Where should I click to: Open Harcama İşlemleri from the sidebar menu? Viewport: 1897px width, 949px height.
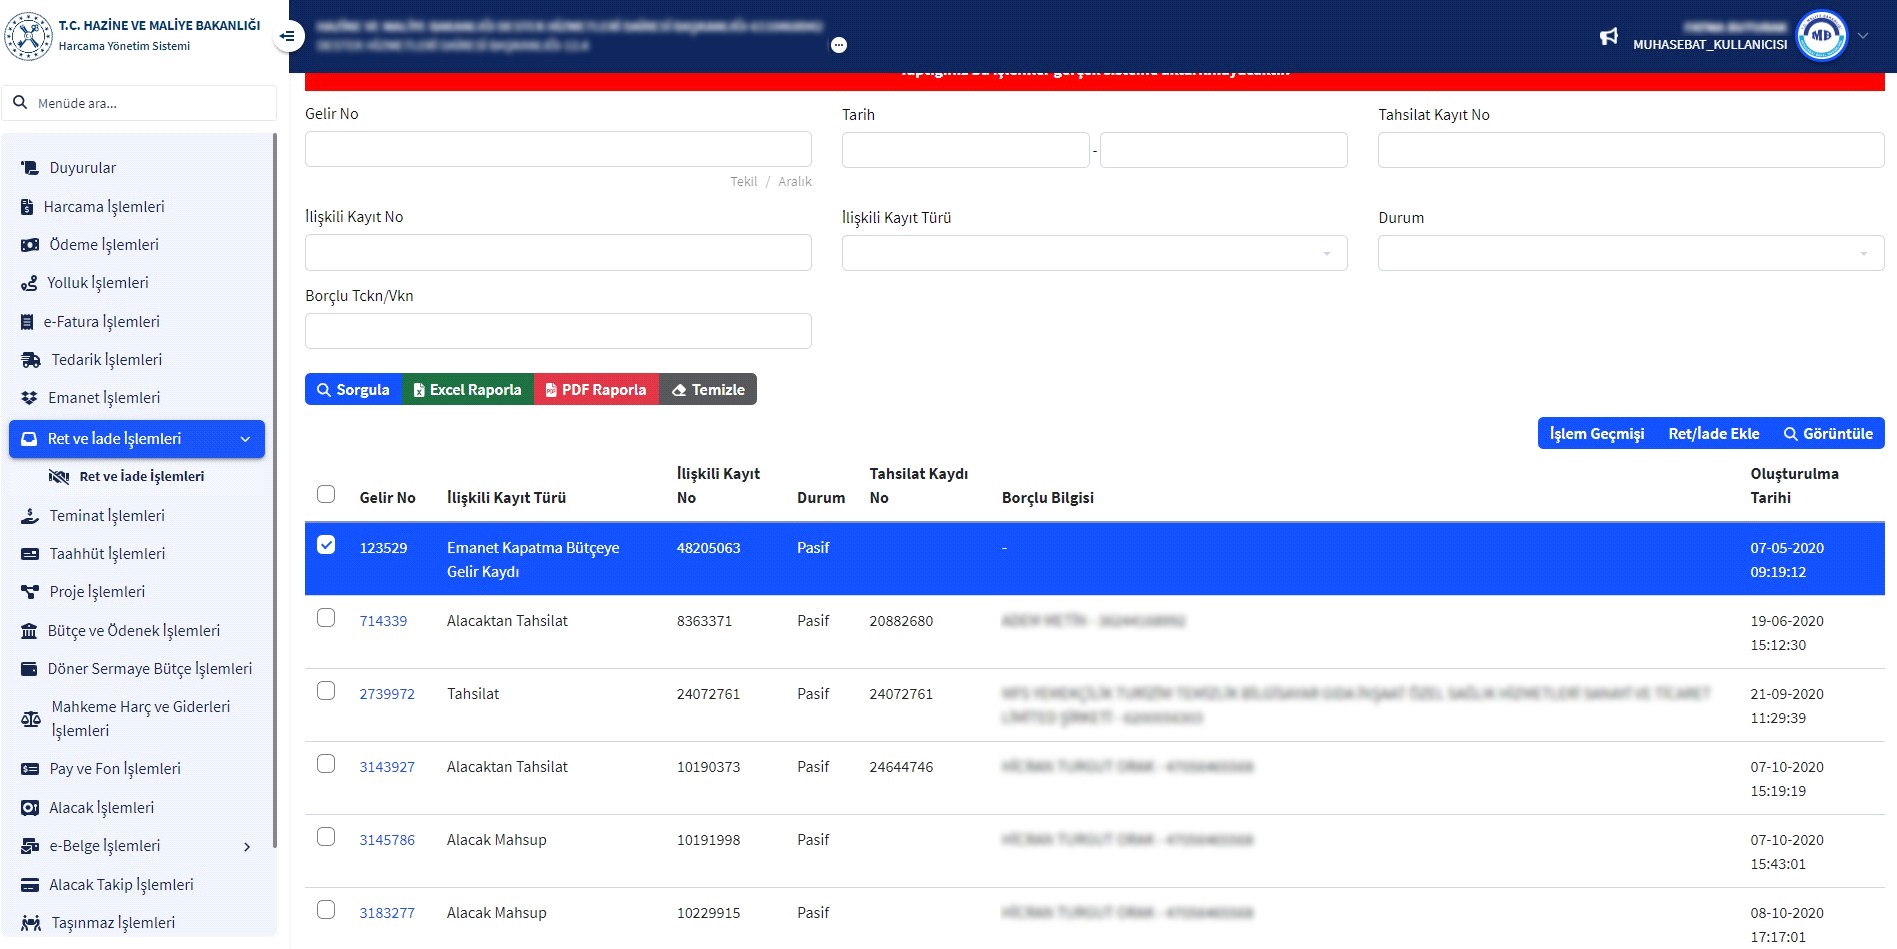tap(104, 207)
